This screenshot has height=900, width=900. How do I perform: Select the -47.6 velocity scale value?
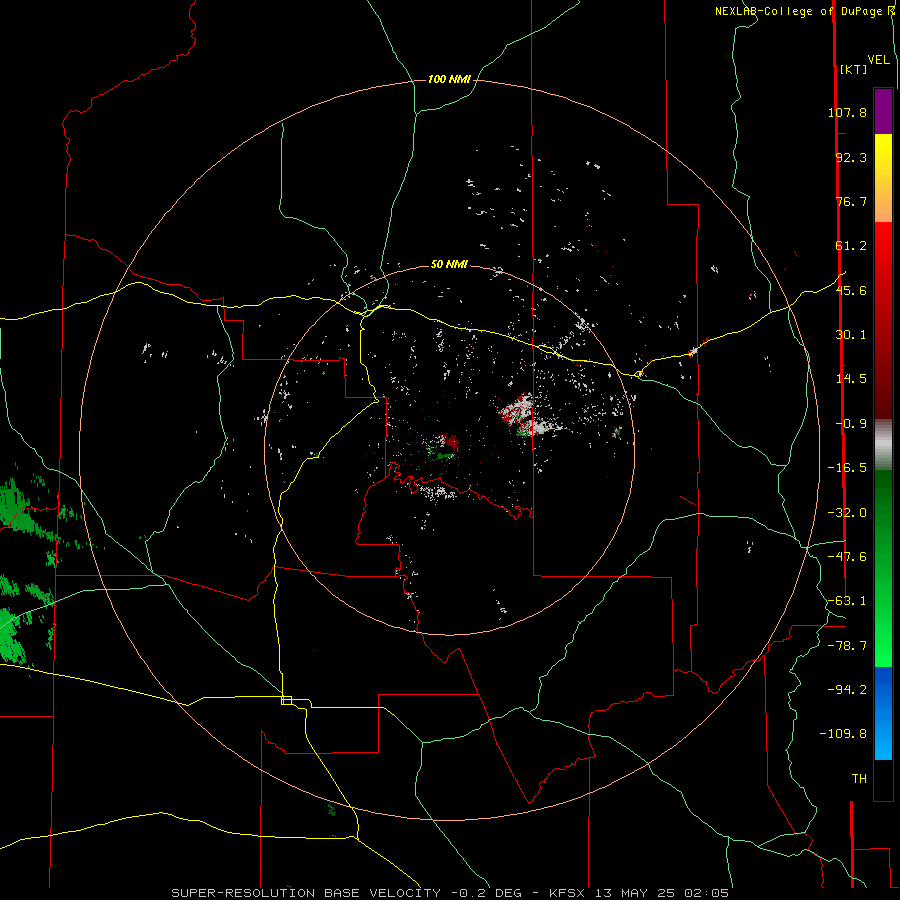click(x=847, y=557)
